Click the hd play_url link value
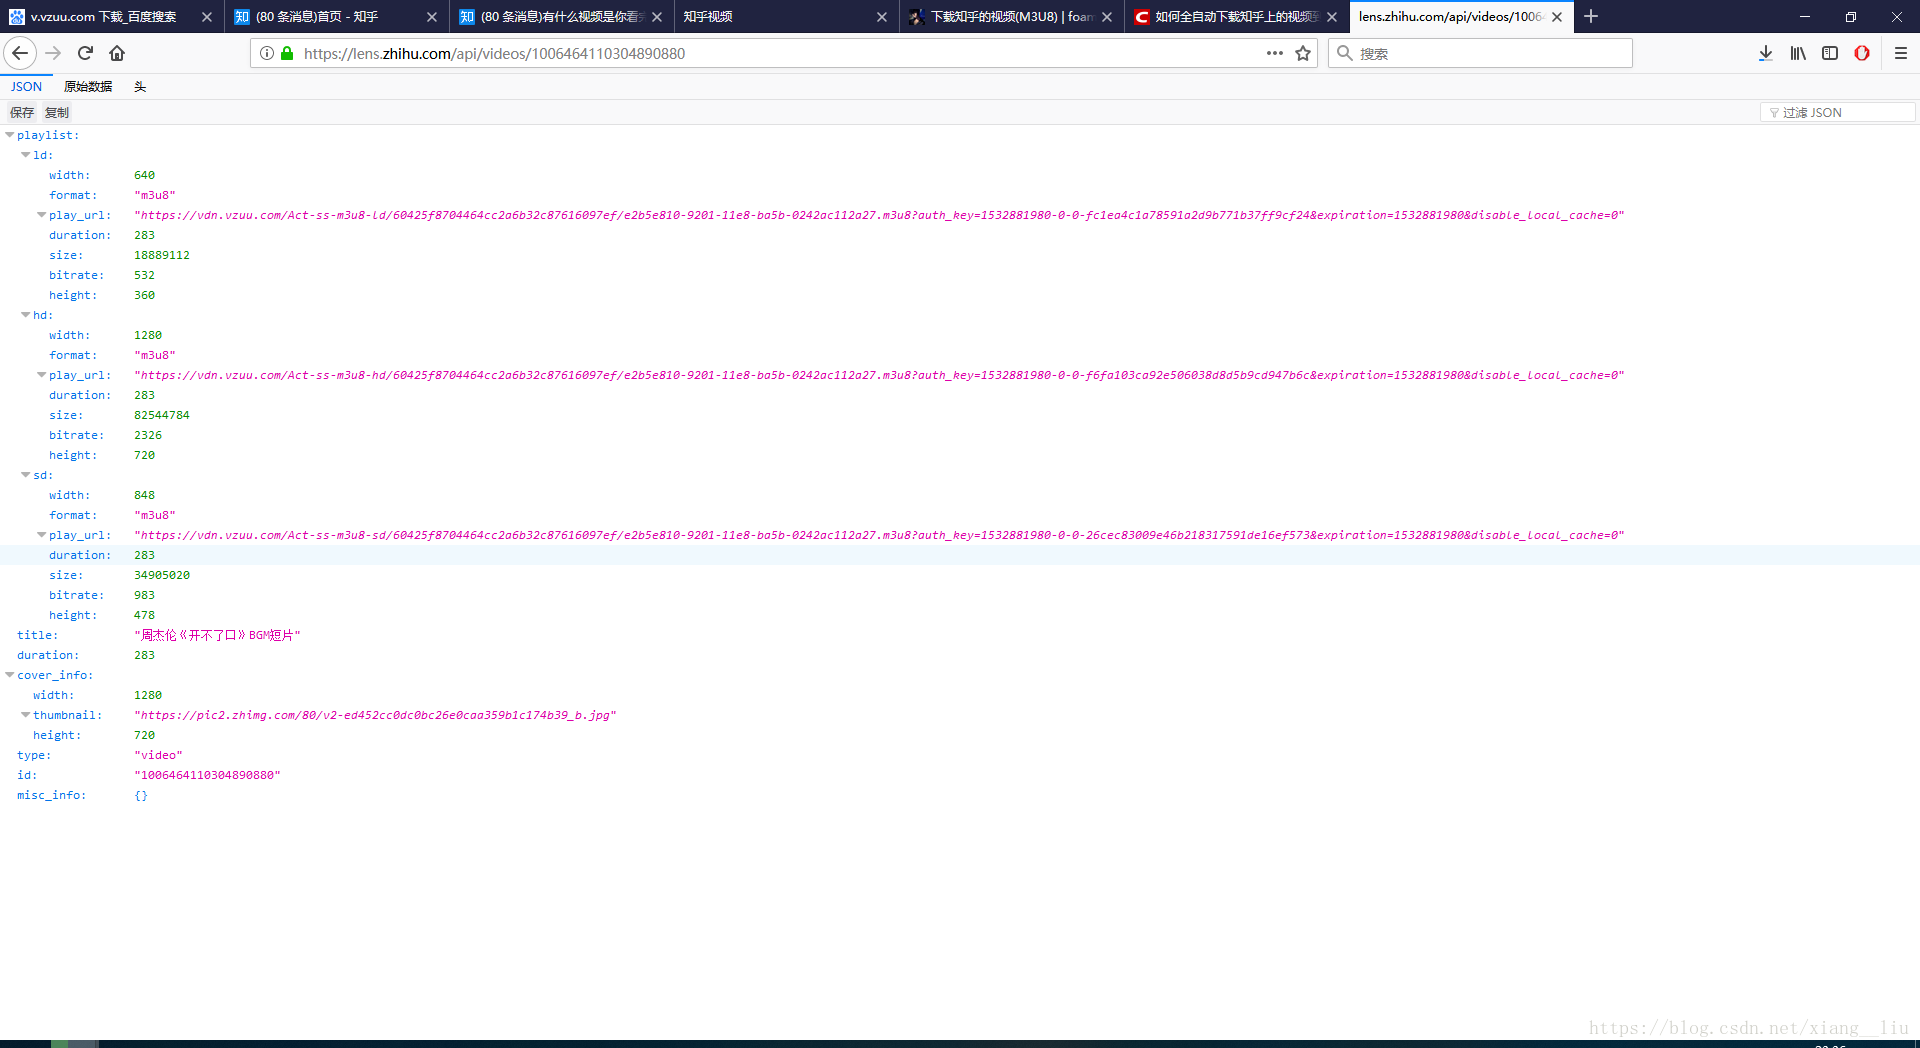 coord(879,375)
